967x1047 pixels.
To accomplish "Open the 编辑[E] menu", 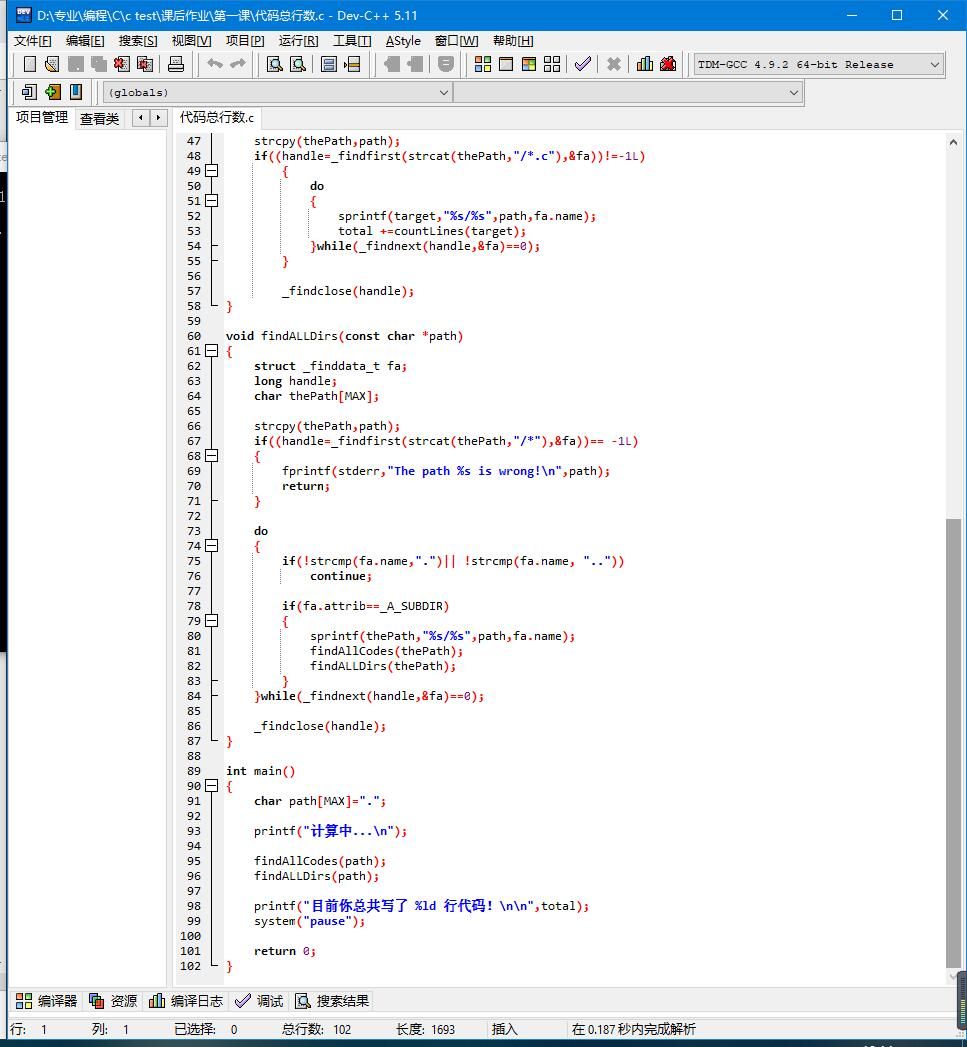I will [85, 41].
